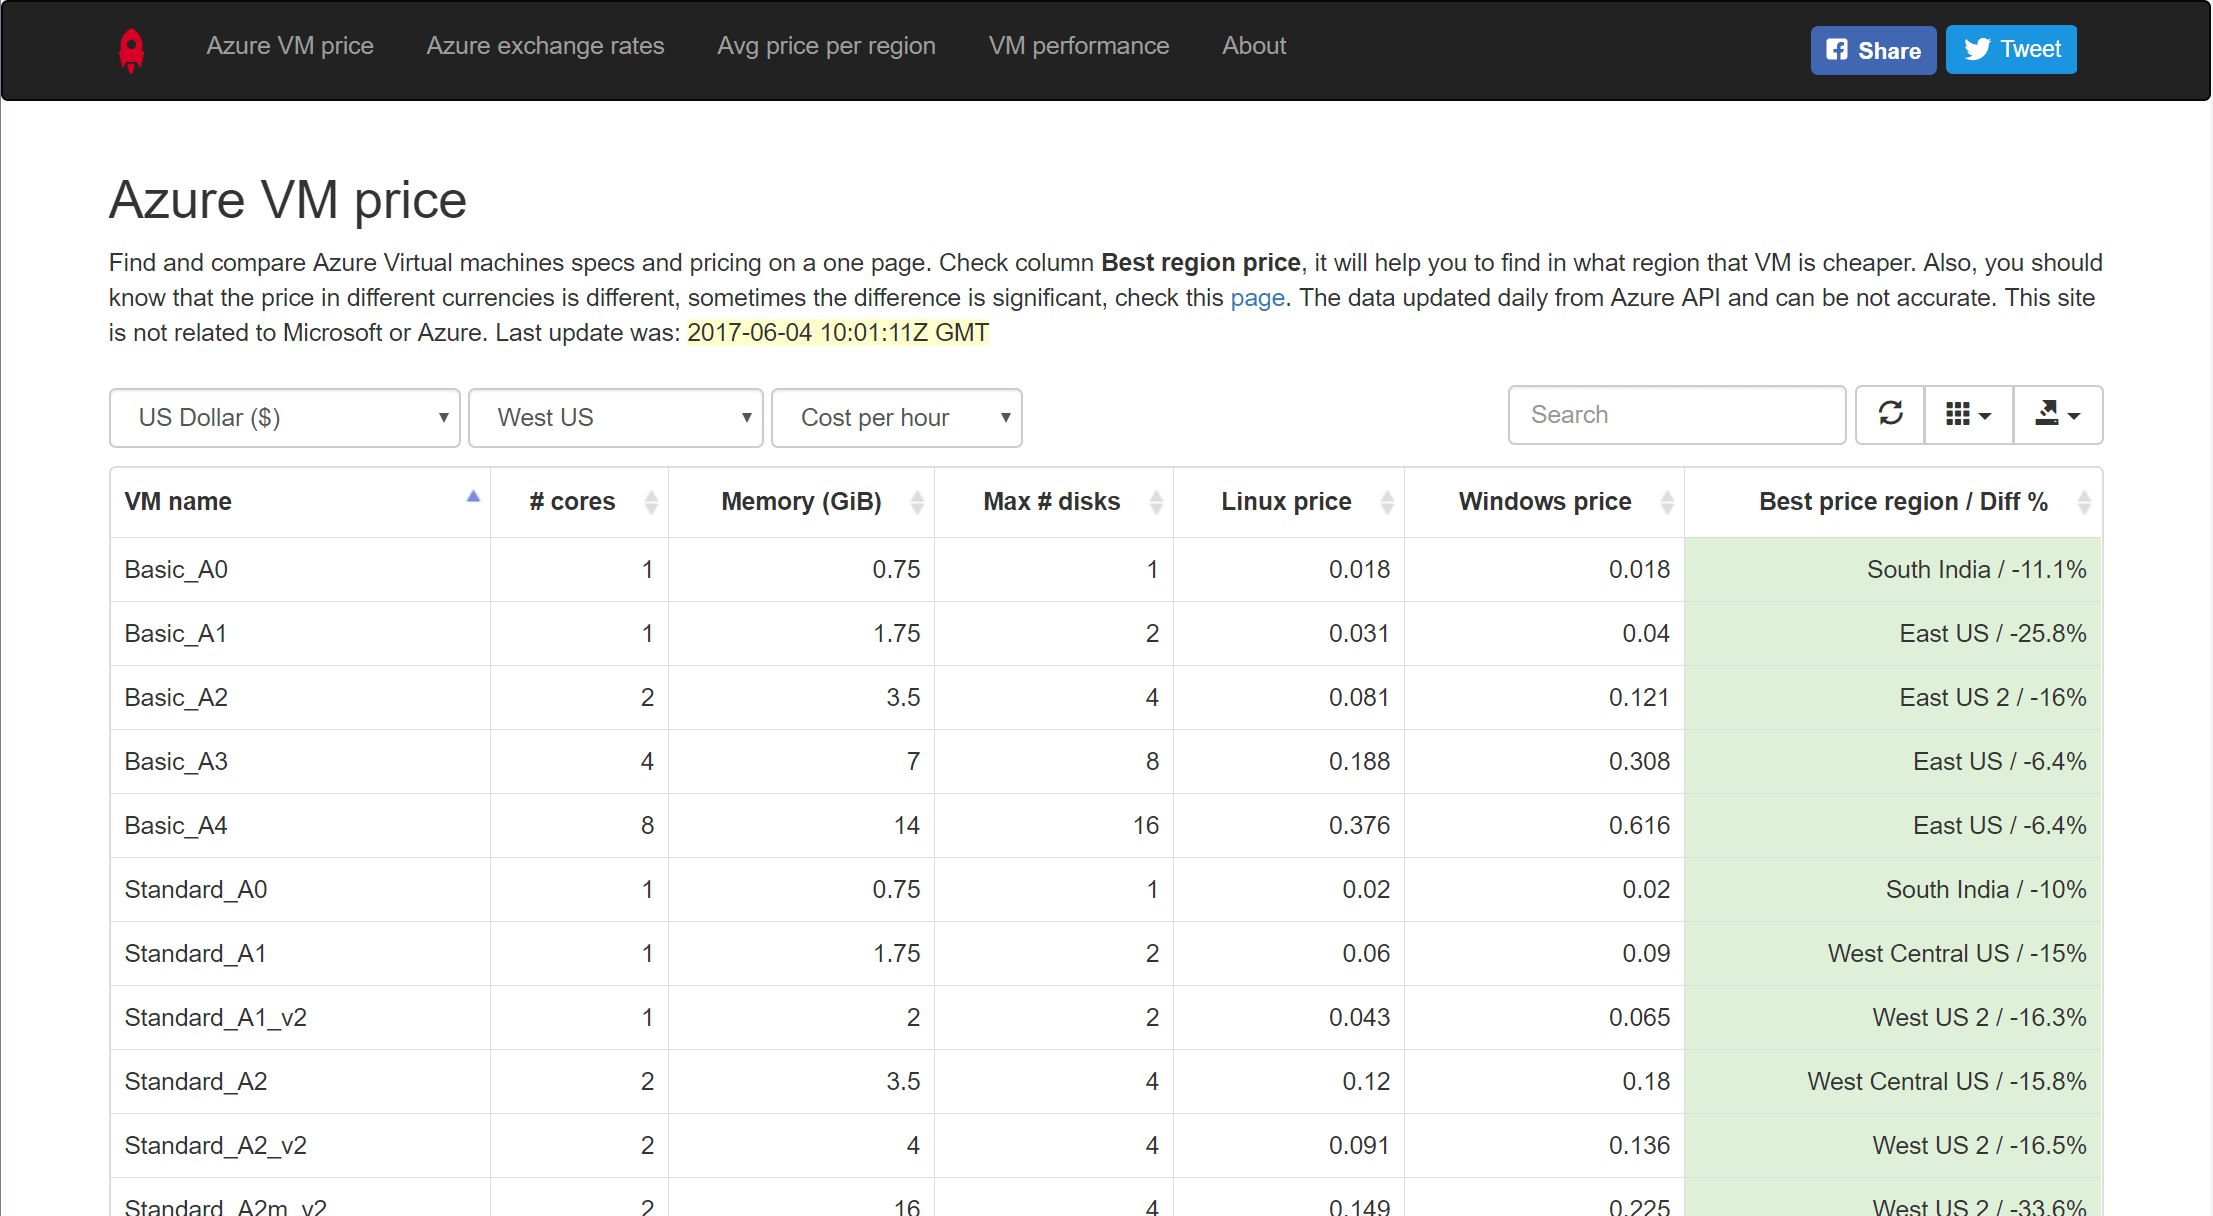Open the Cost per hour dropdown
Screen dimensions: 2213x1216
pos(897,418)
